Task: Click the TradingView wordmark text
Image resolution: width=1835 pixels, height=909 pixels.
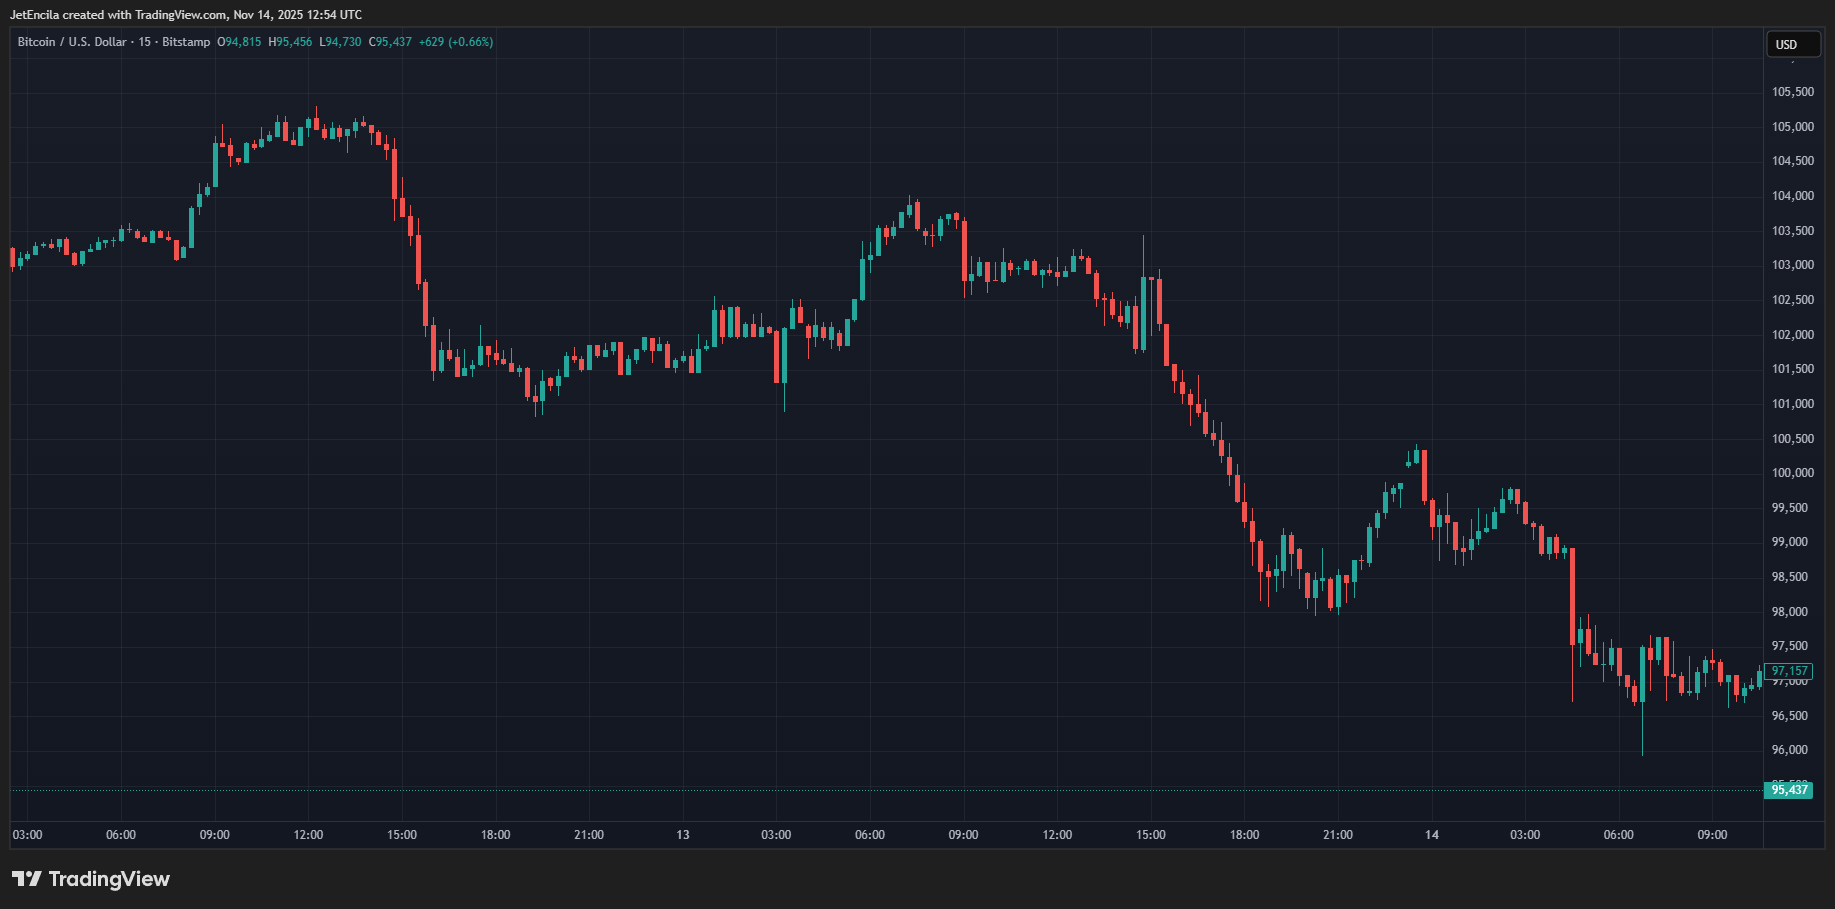Action: (109, 879)
